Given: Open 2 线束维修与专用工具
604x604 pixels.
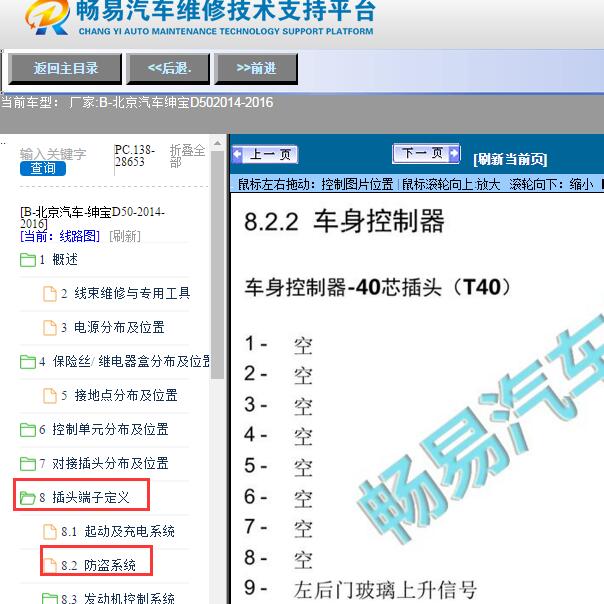Looking at the screenshot, I should pyautogui.click(x=126, y=294).
